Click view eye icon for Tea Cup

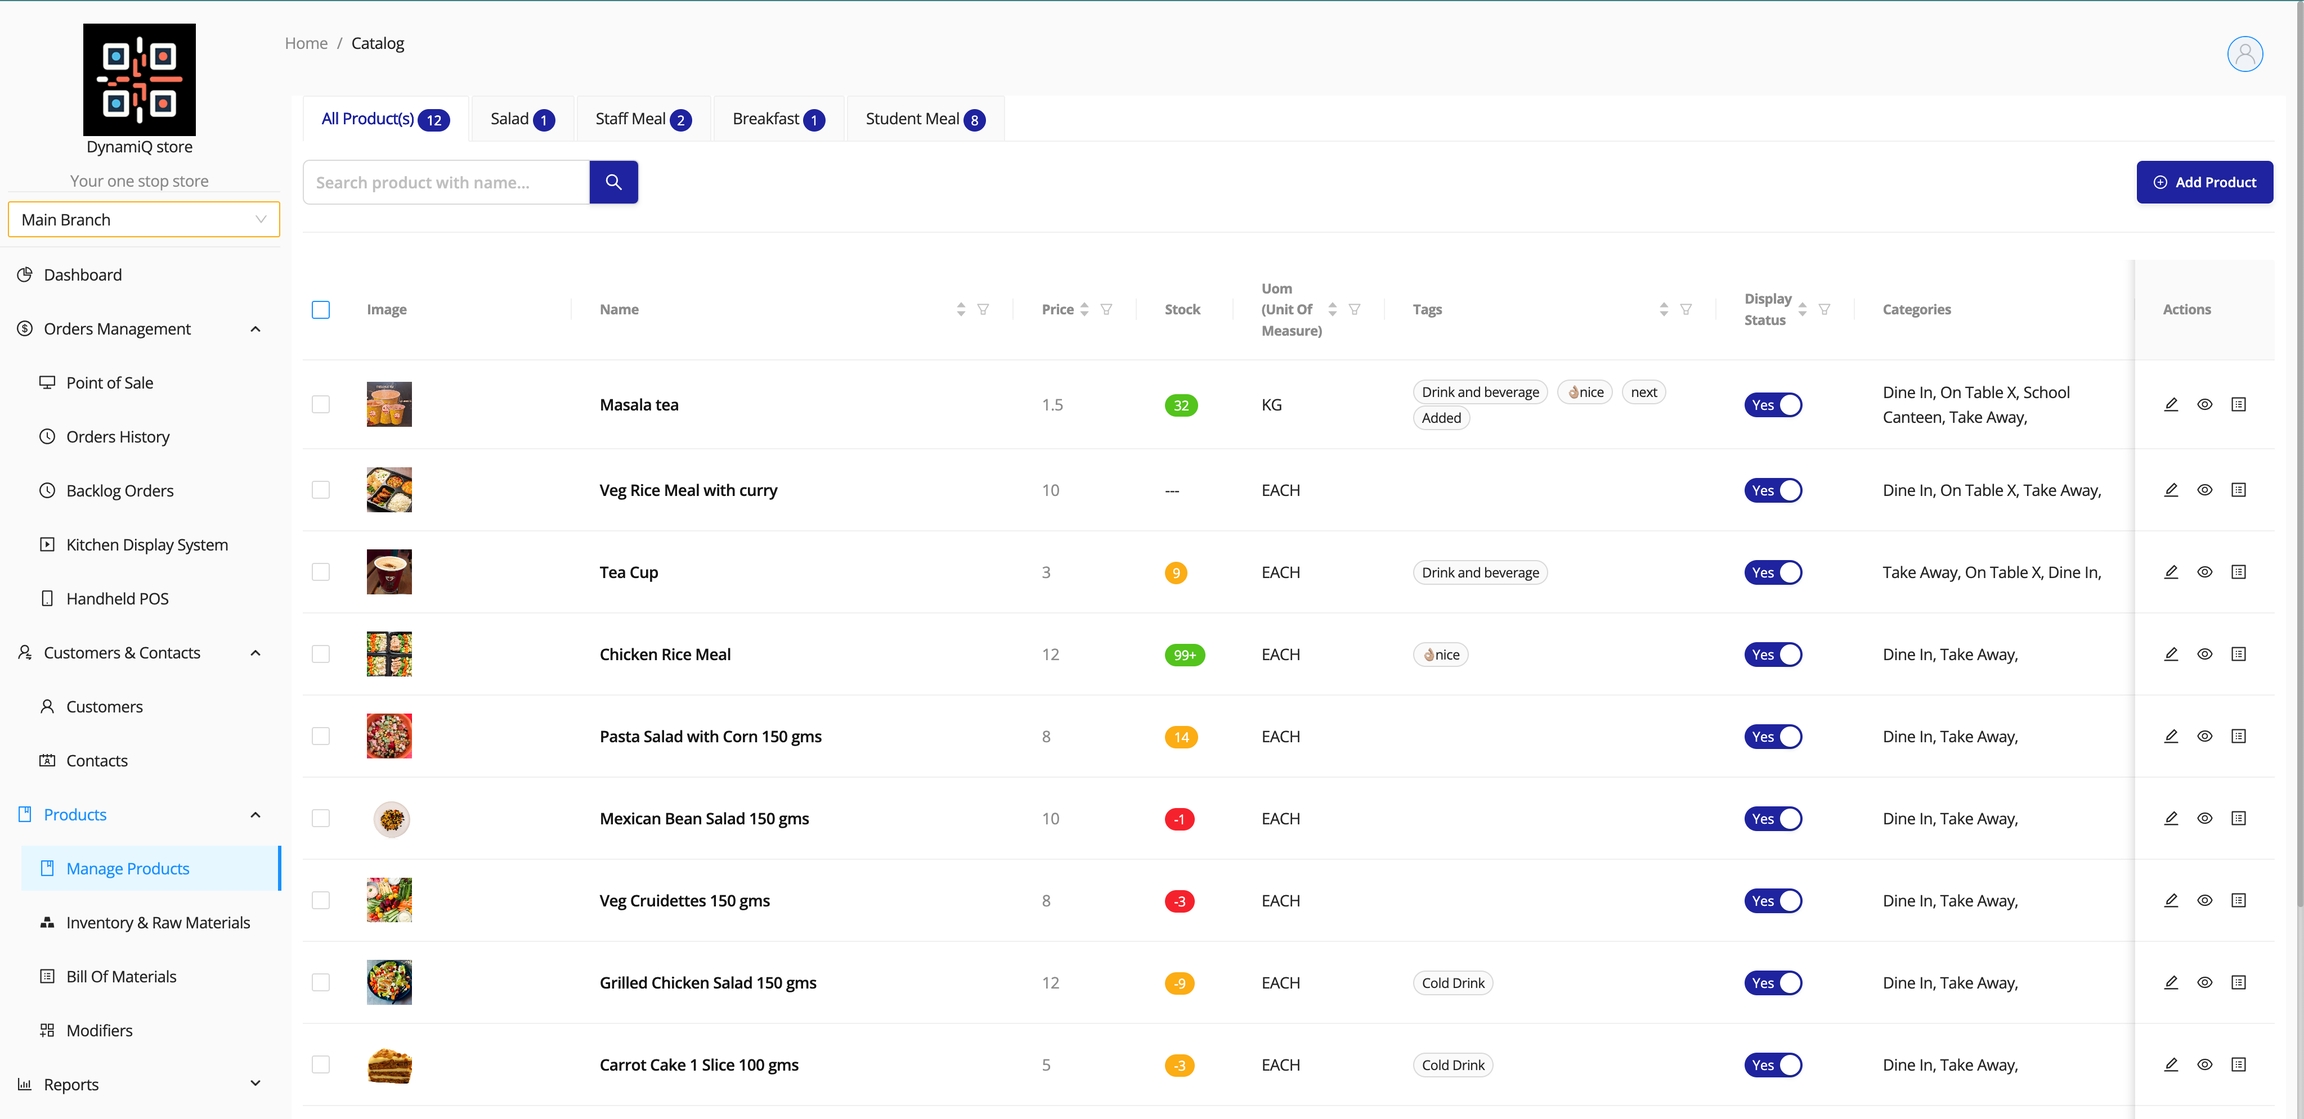coord(2204,572)
